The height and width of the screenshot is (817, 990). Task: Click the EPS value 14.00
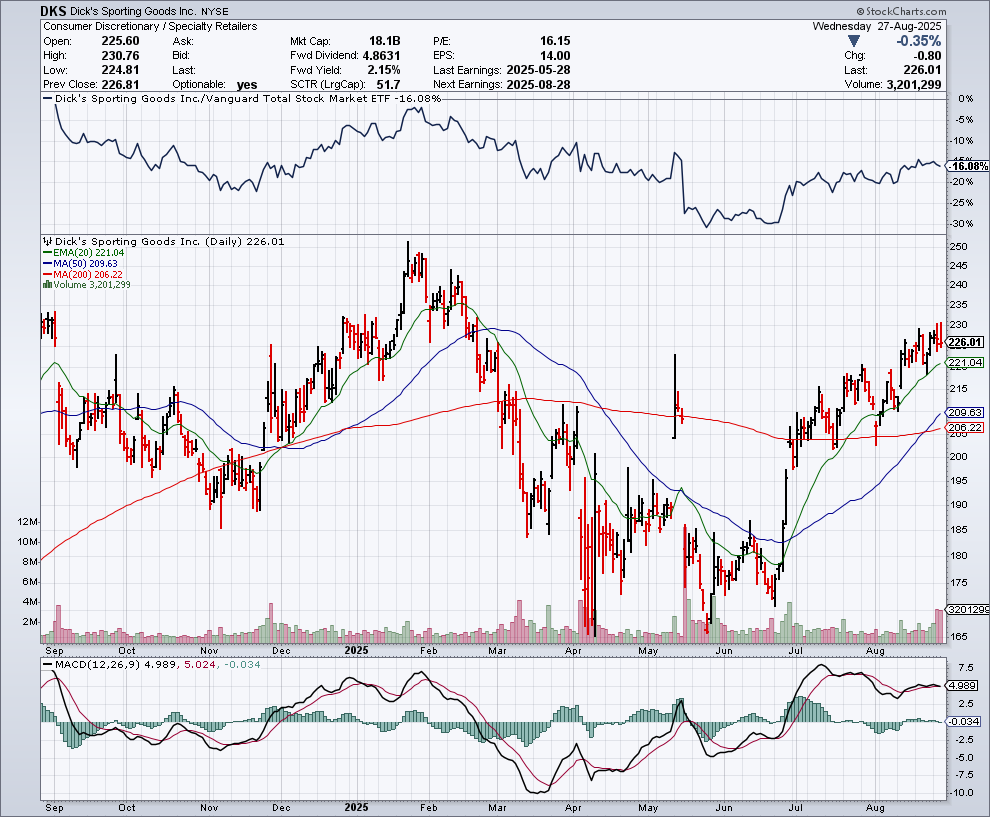pos(555,56)
